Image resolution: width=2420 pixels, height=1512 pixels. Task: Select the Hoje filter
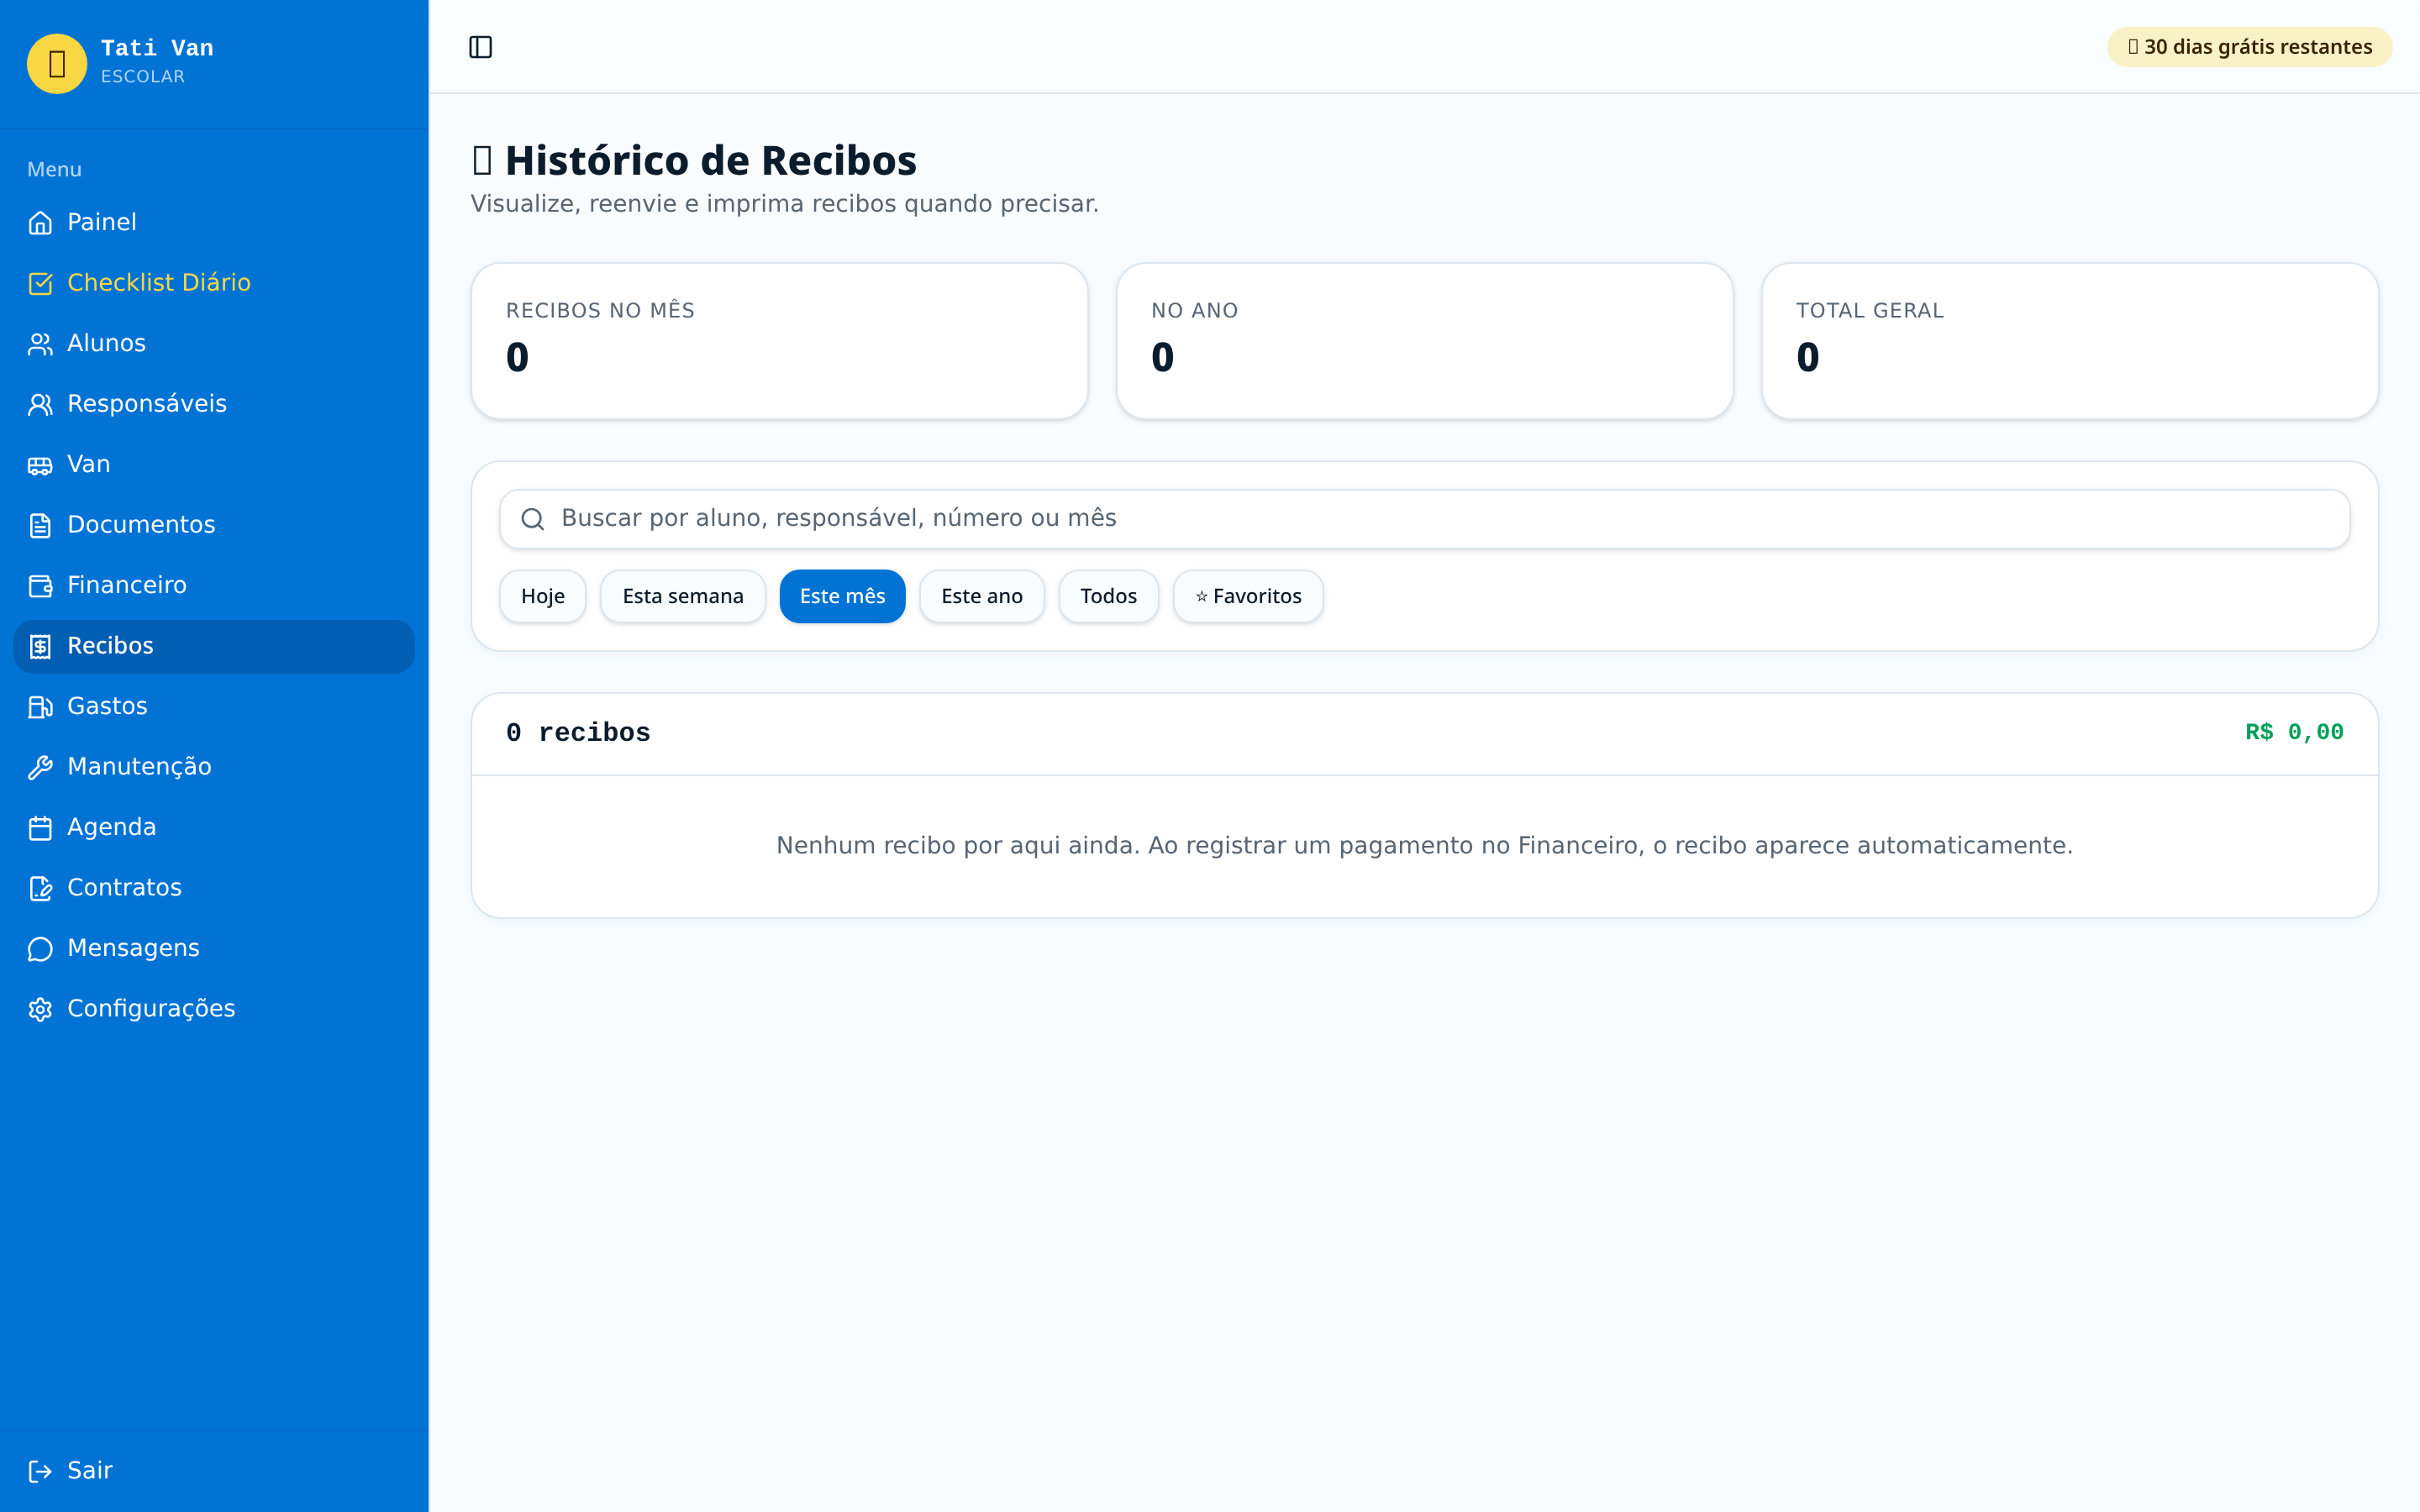click(543, 596)
